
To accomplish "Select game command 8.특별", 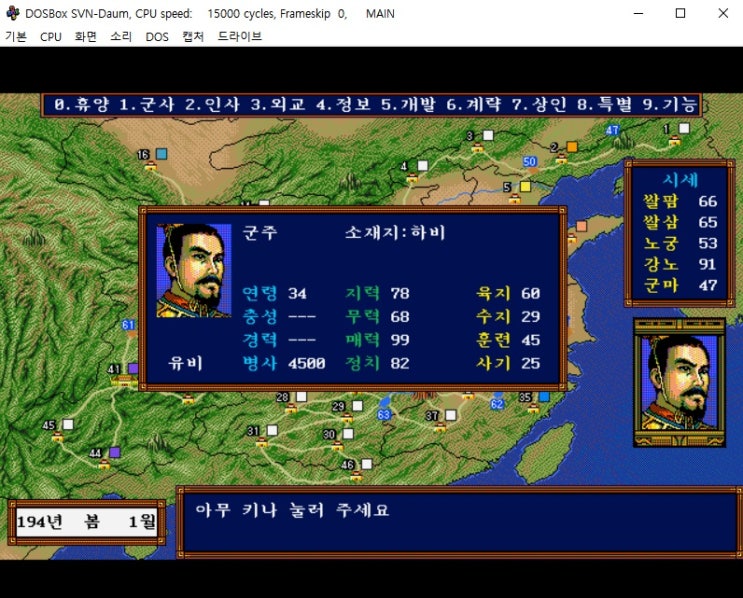I will point(604,105).
